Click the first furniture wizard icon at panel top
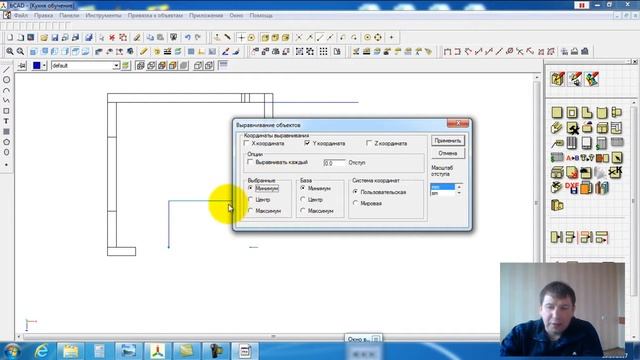 pos(558,79)
